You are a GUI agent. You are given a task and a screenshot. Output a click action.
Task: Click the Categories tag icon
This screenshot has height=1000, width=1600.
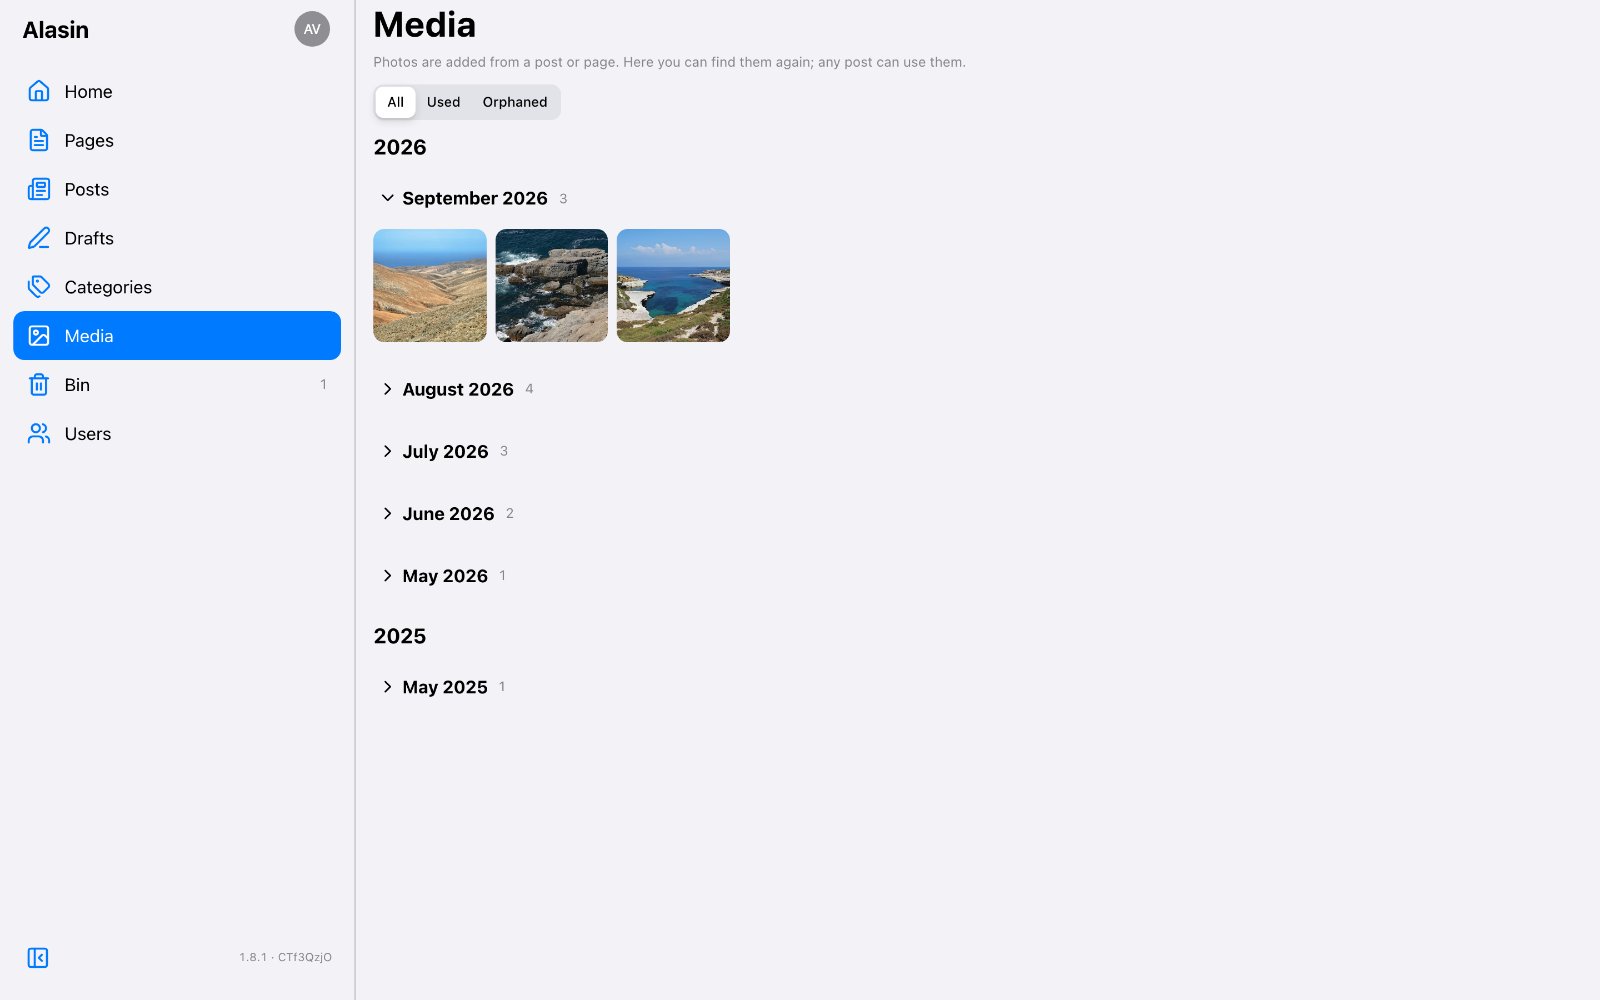(x=39, y=287)
